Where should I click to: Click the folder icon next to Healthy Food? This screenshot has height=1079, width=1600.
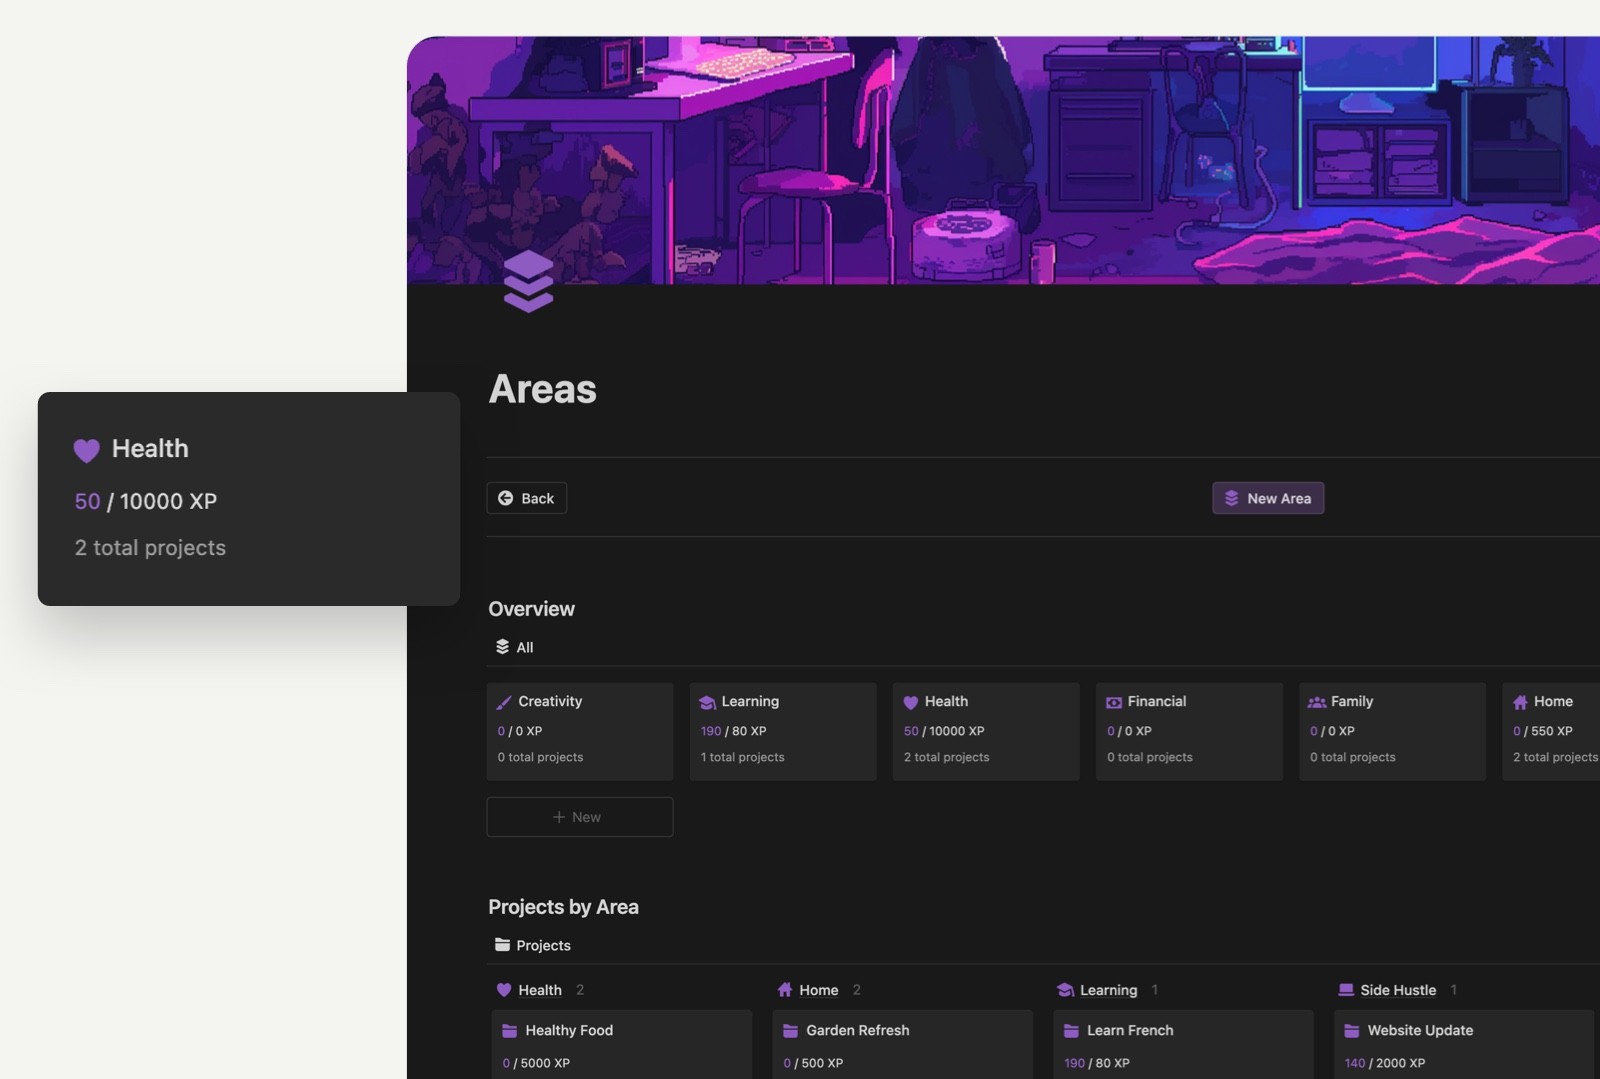509,1030
